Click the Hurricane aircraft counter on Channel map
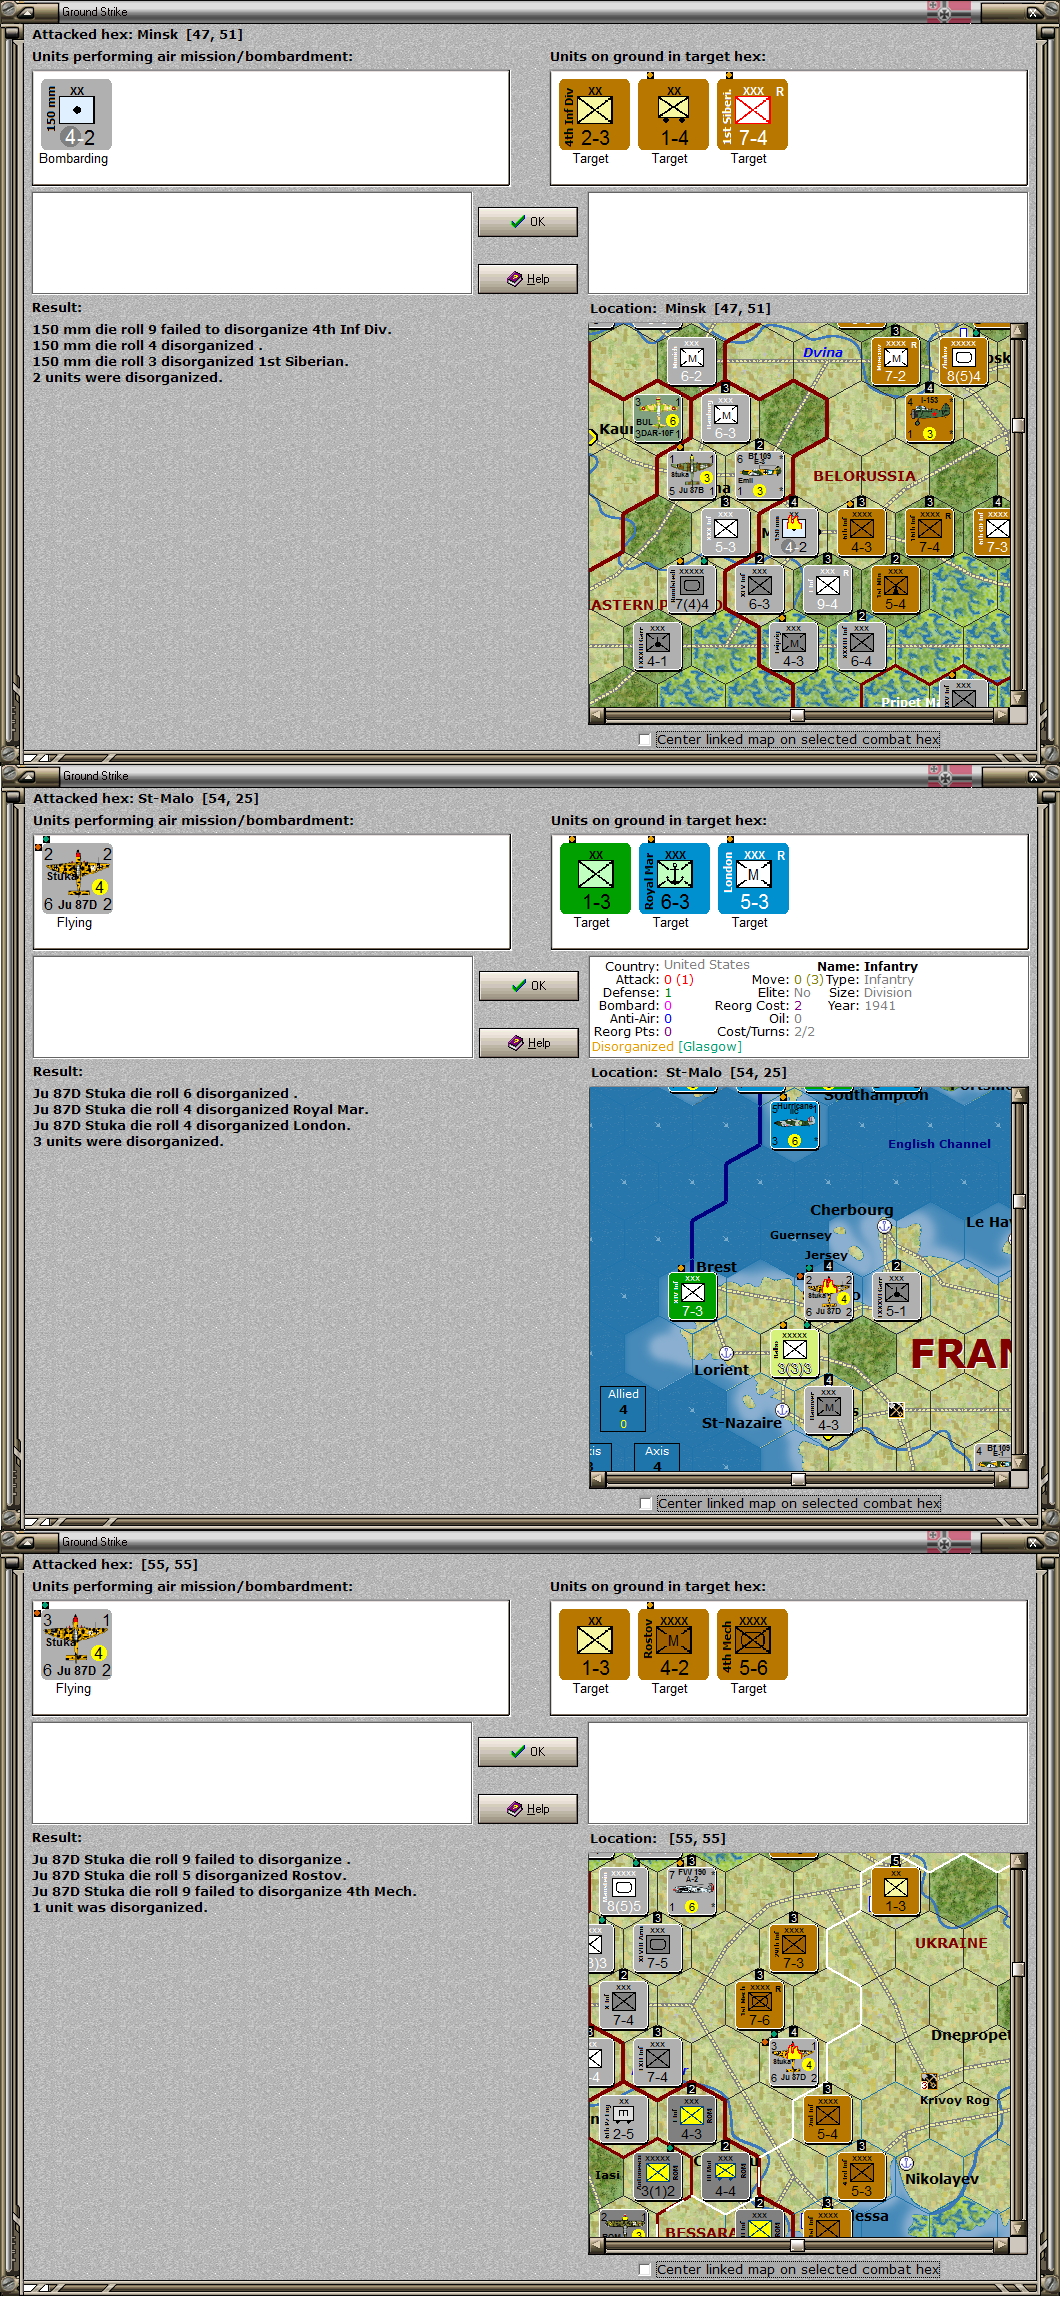 (795, 1125)
